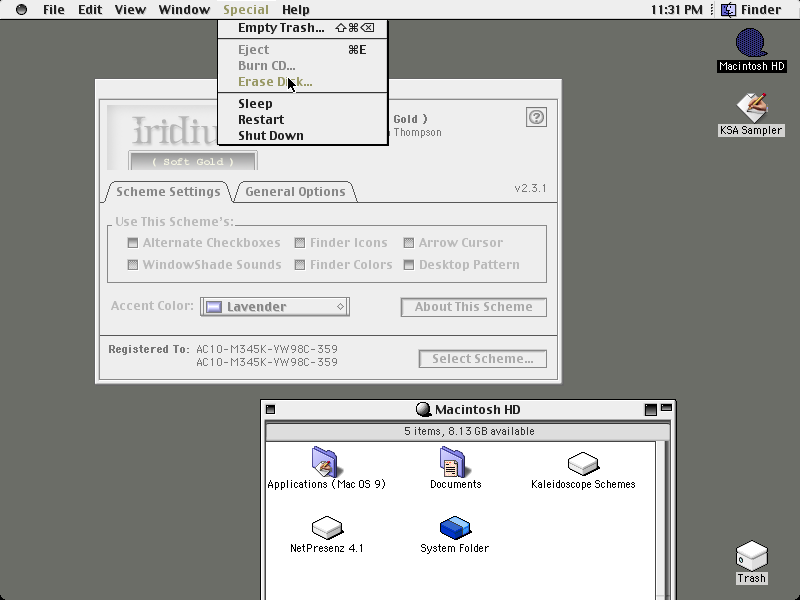Click the Macintosh HD window zoom box
Screen dimensions: 800x600
[x=650, y=409]
